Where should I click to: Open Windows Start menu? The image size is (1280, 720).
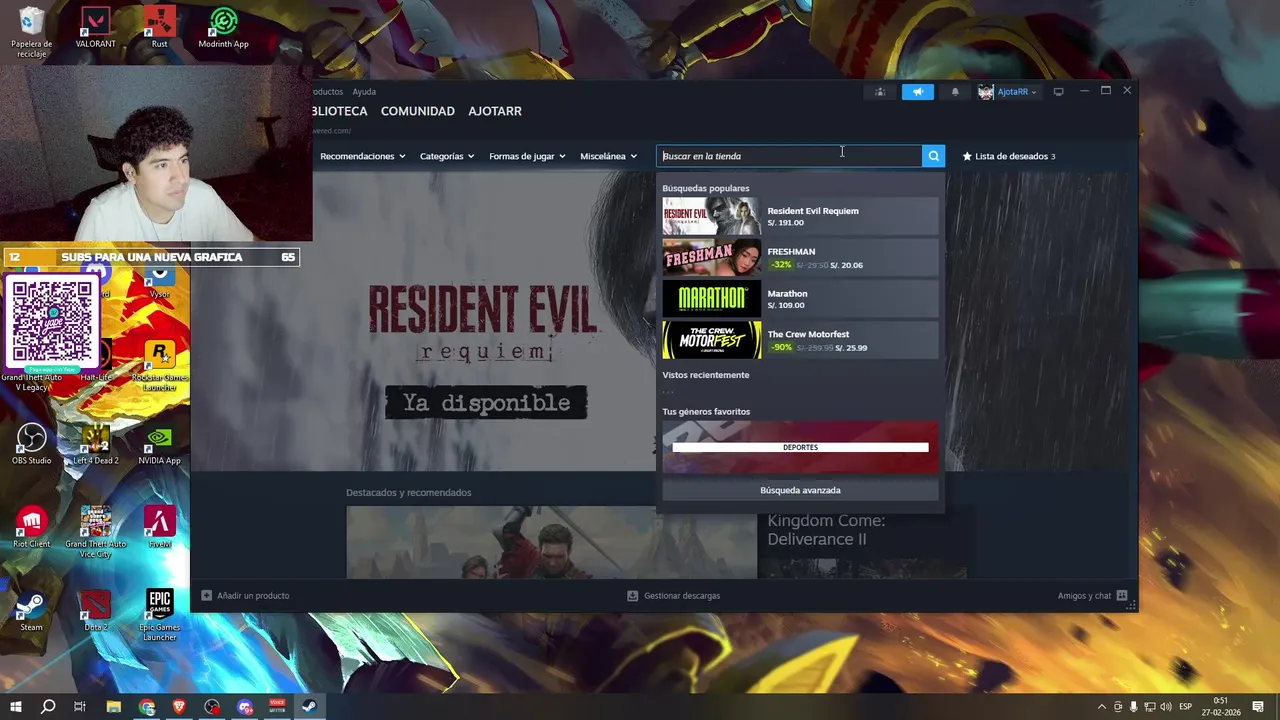[x=16, y=707]
